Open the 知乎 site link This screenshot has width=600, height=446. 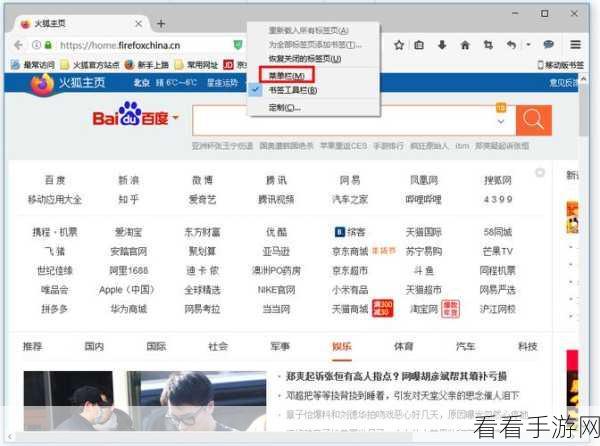pos(129,199)
